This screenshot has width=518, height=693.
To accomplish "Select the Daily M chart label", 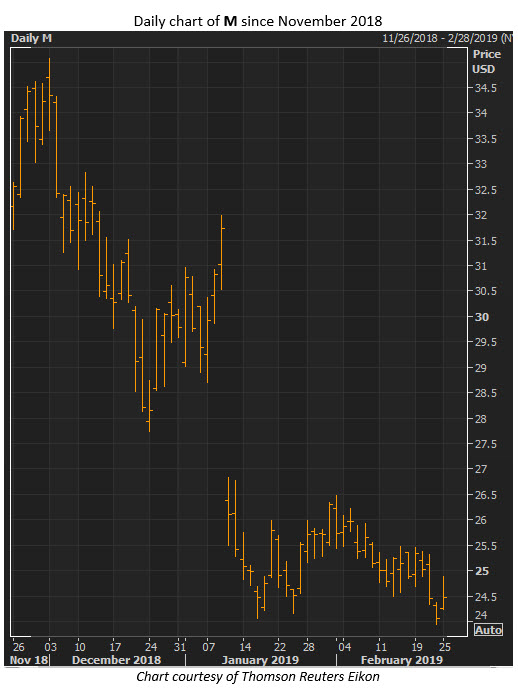I will click(31, 38).
